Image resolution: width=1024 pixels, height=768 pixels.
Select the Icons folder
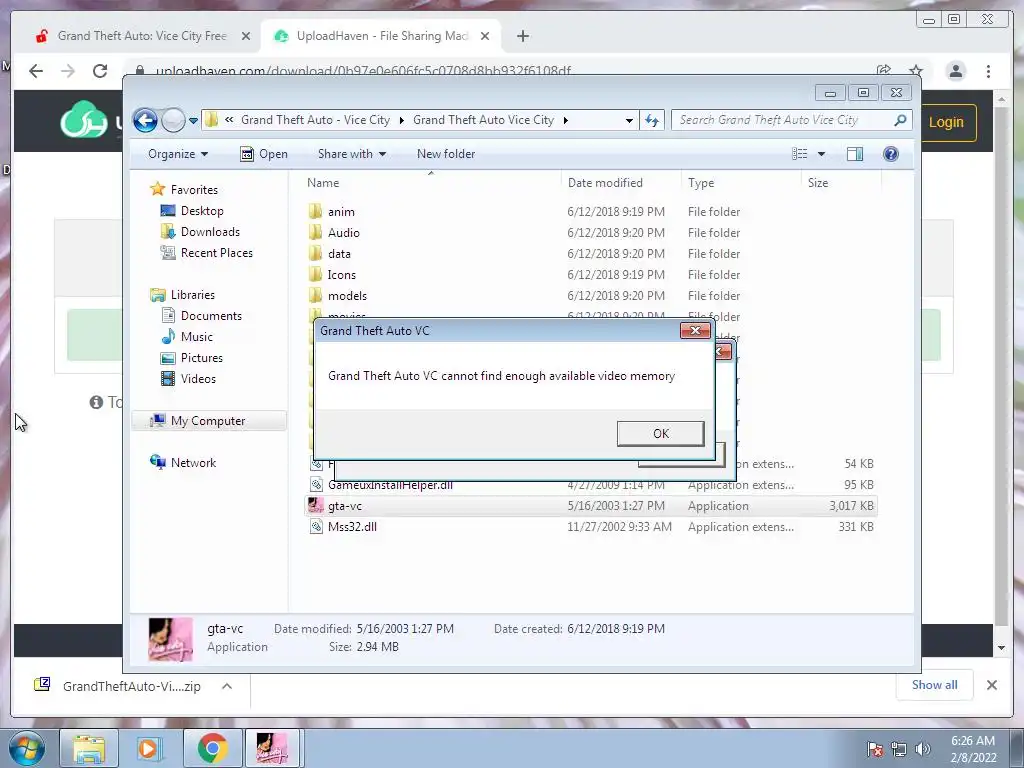pyautogui.click(x=590, y=274)
